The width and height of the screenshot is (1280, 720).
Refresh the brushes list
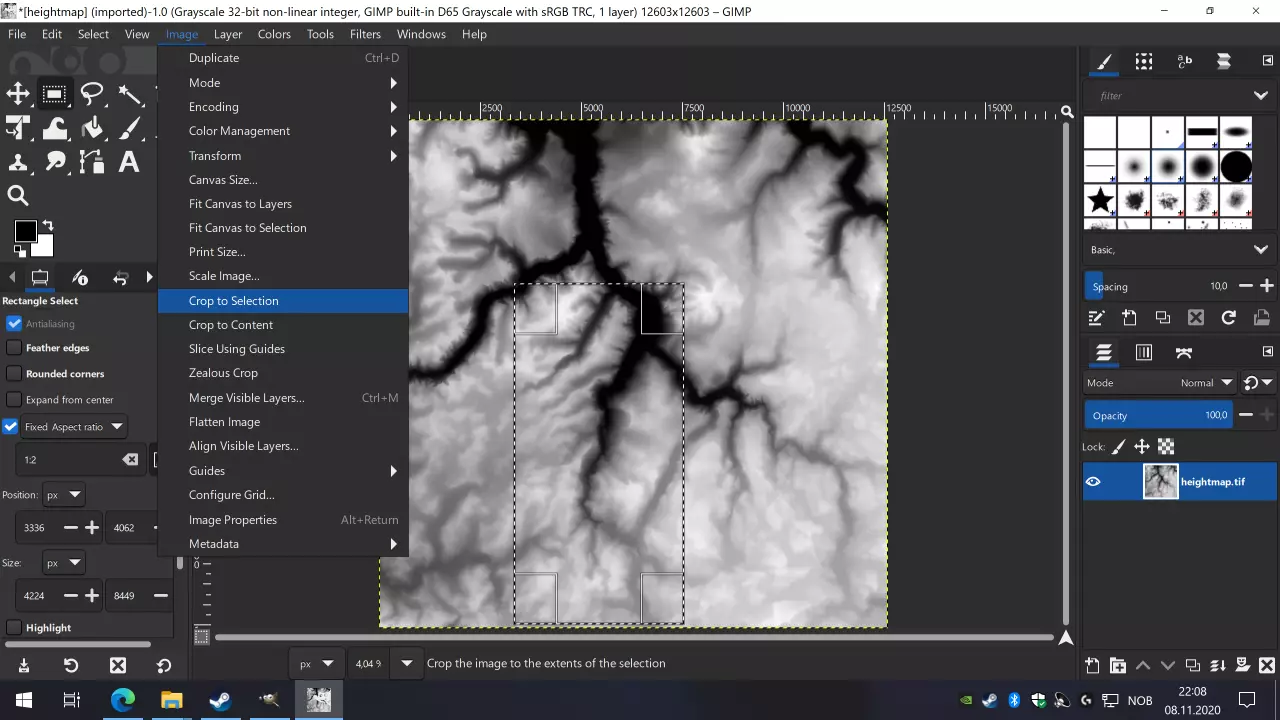coord(1228,318)
